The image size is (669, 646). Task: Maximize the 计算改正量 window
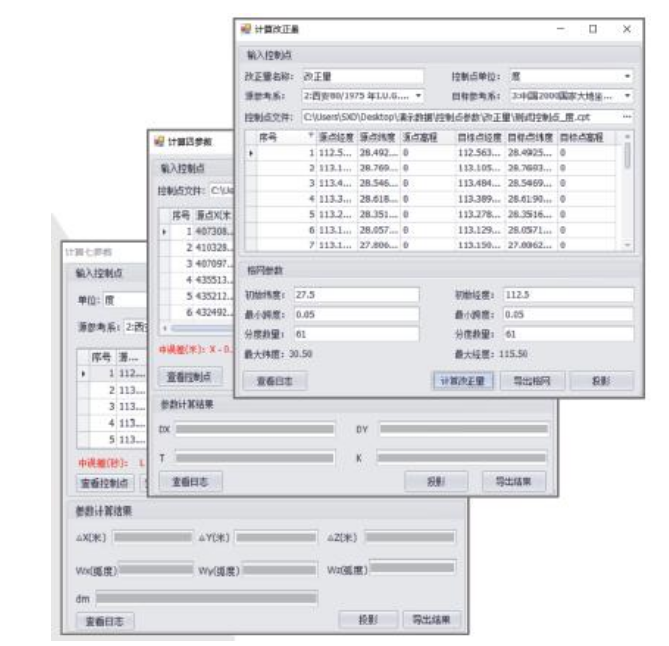click(x=593, y=31)
